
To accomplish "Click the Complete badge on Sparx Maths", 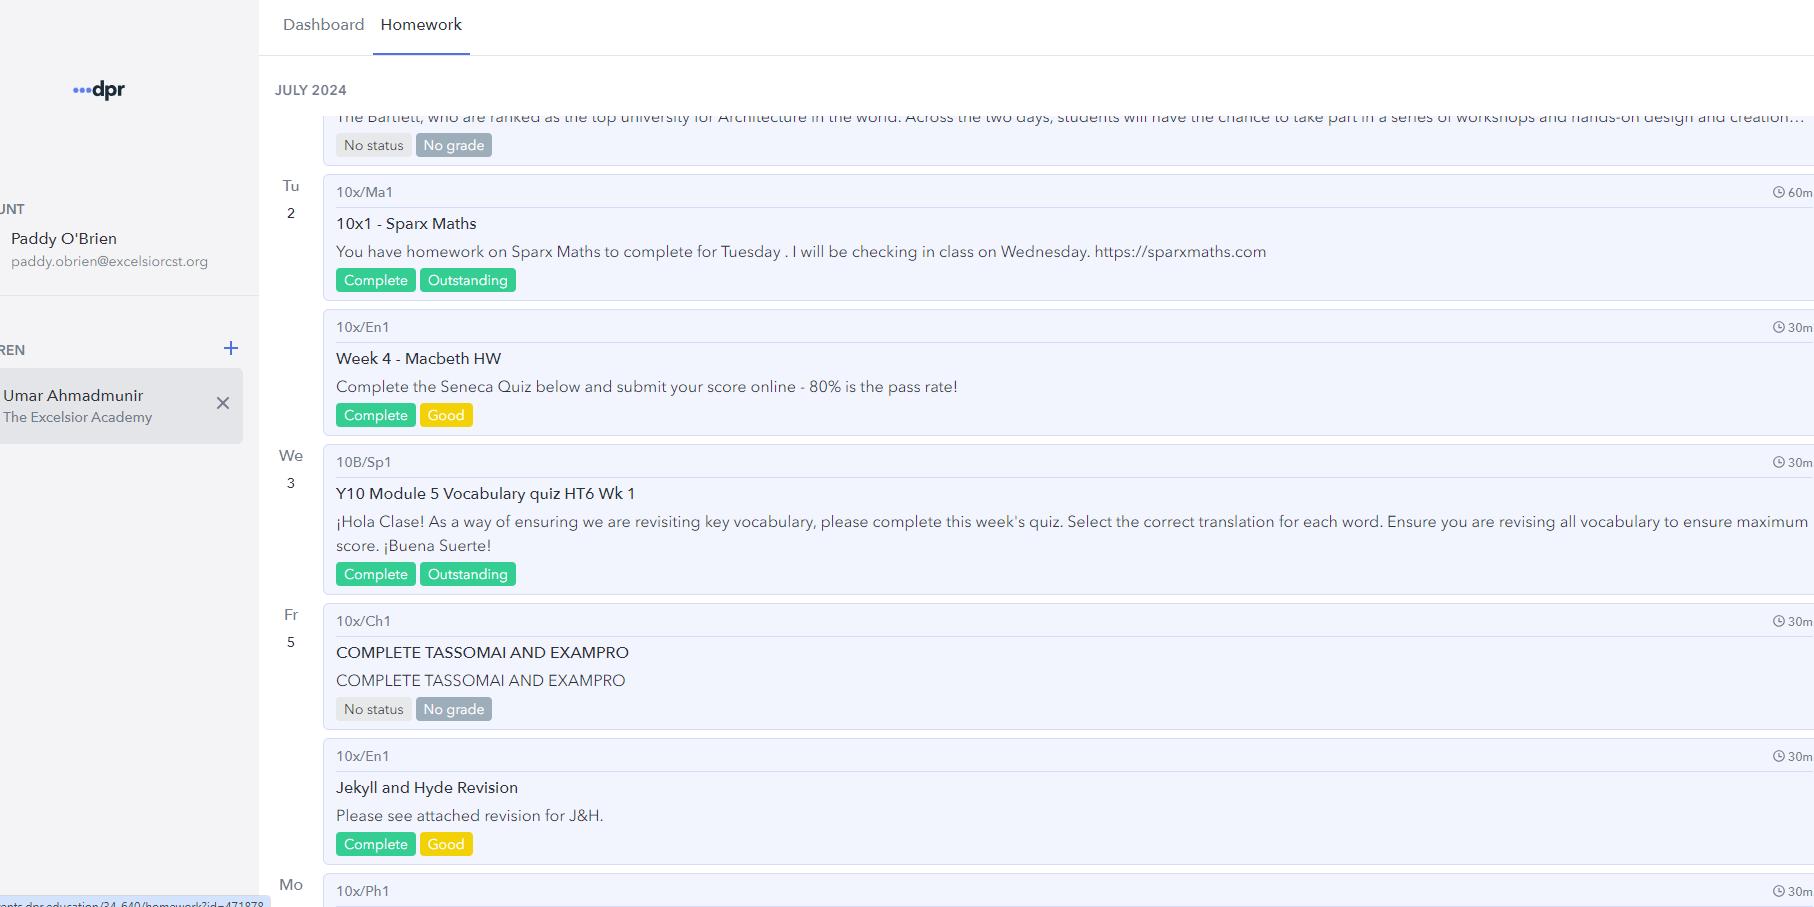I will click(376, 281).
